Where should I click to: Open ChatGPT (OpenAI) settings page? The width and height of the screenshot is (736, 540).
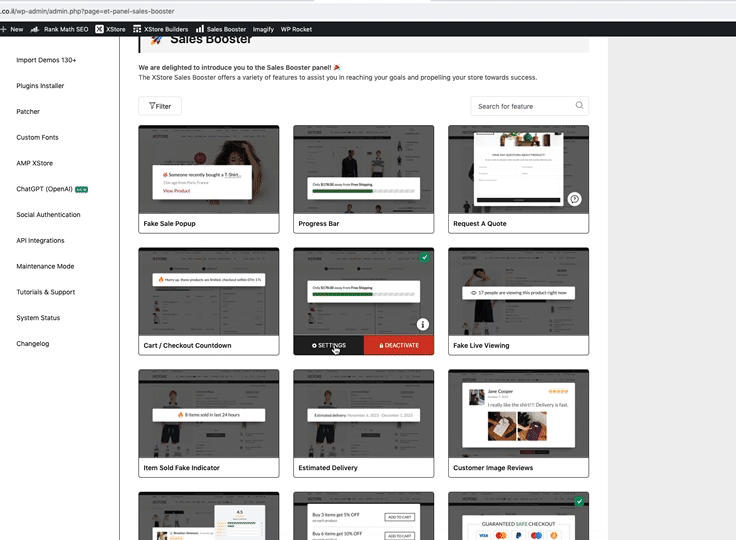point(45,189)
